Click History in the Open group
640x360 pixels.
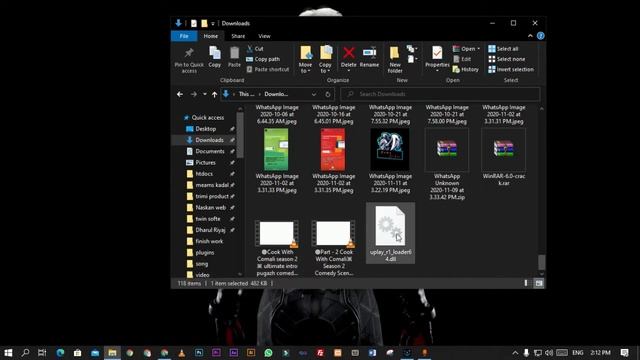(x=466, y=69)
